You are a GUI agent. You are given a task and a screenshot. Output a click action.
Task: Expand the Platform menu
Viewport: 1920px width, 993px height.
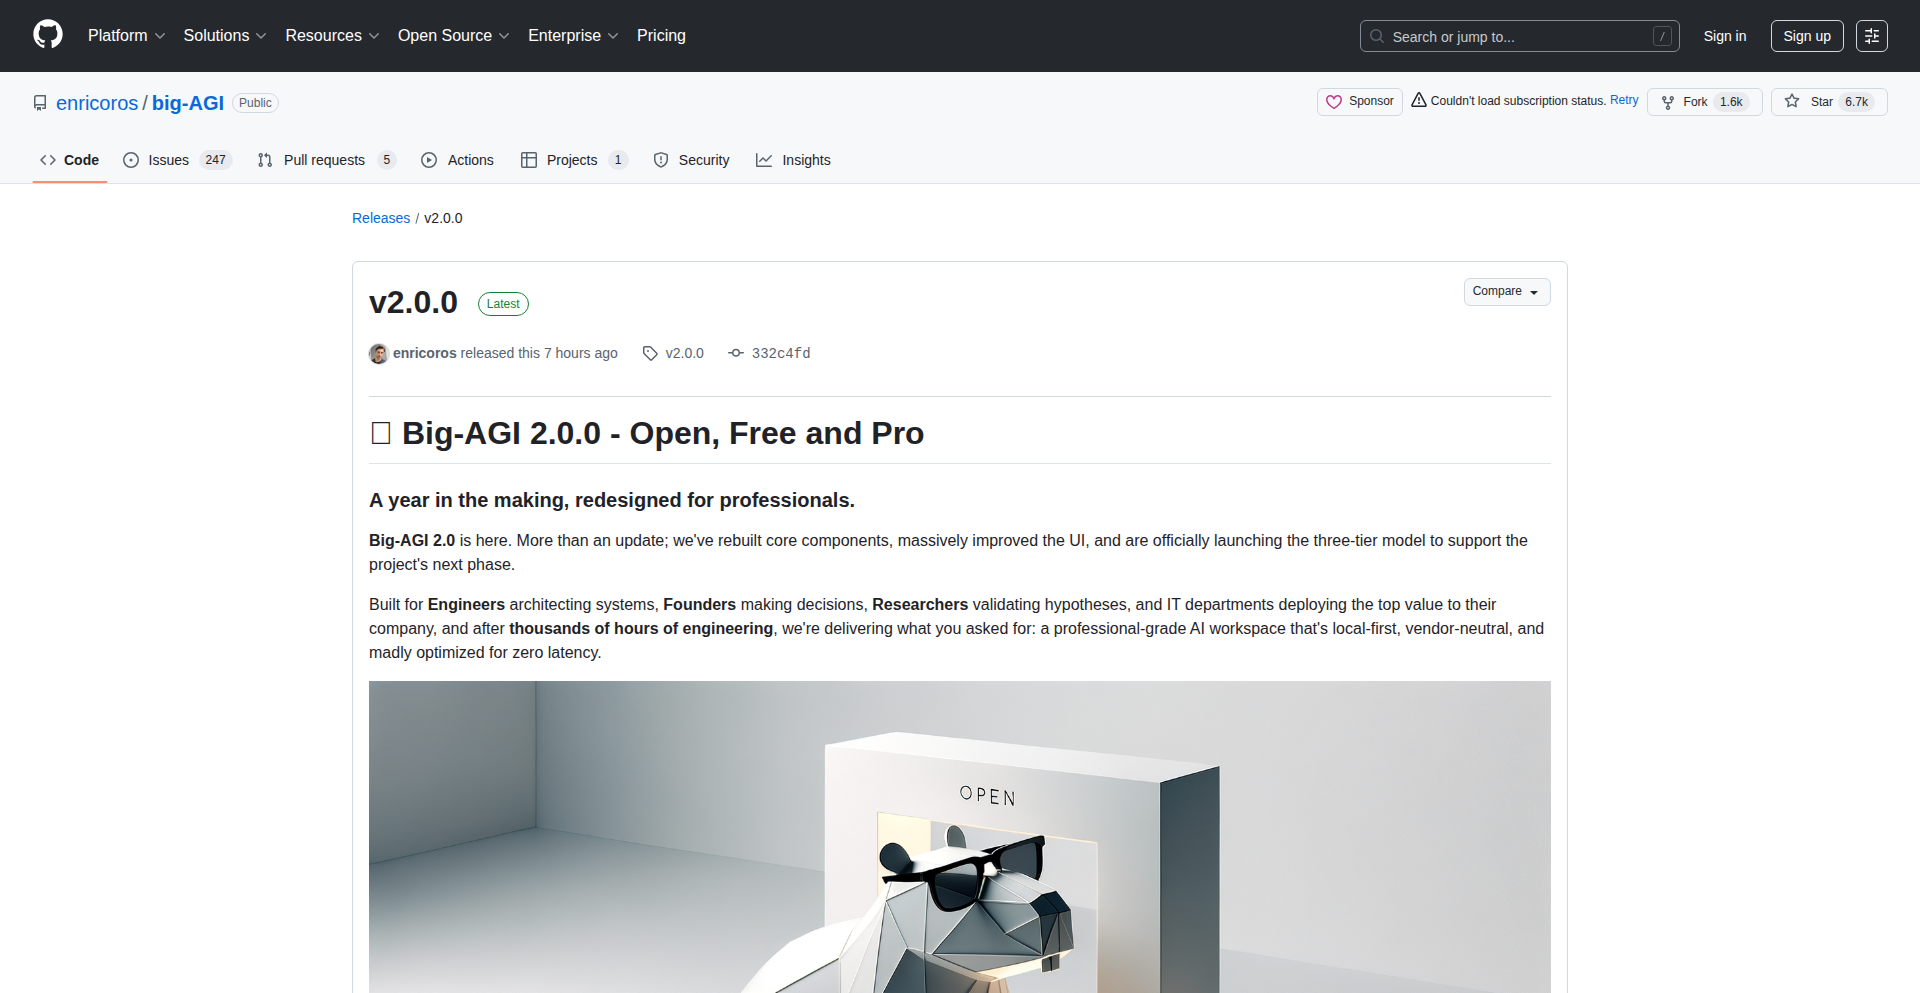tap(126, 36)
